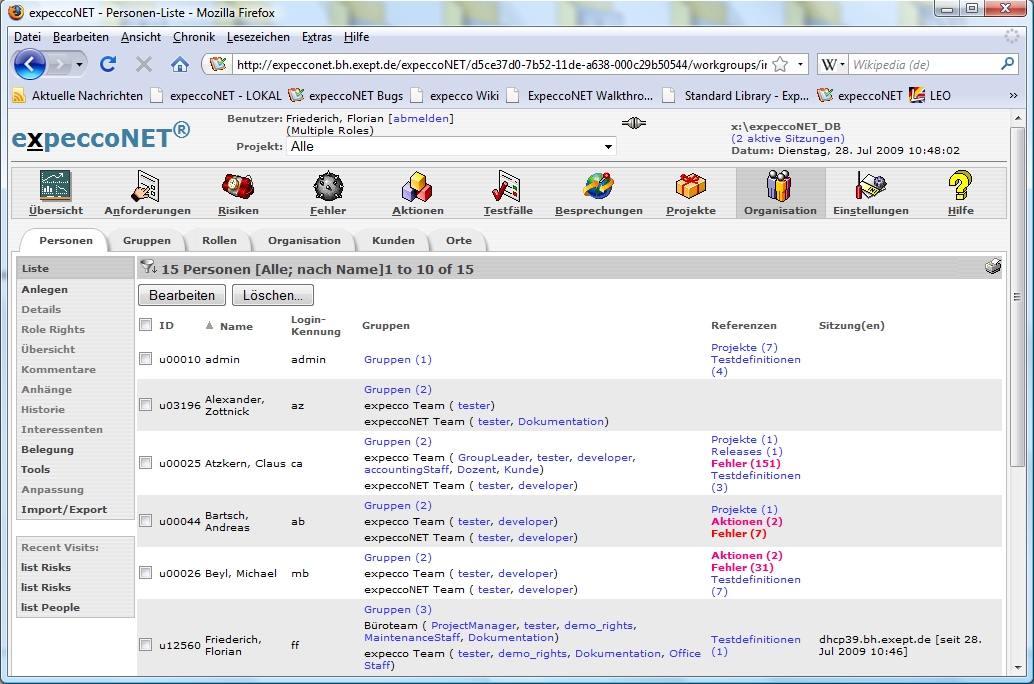Open the URL bar history dropdown
This screenshot has height=684, width=1034.
(x=801, y=65)
